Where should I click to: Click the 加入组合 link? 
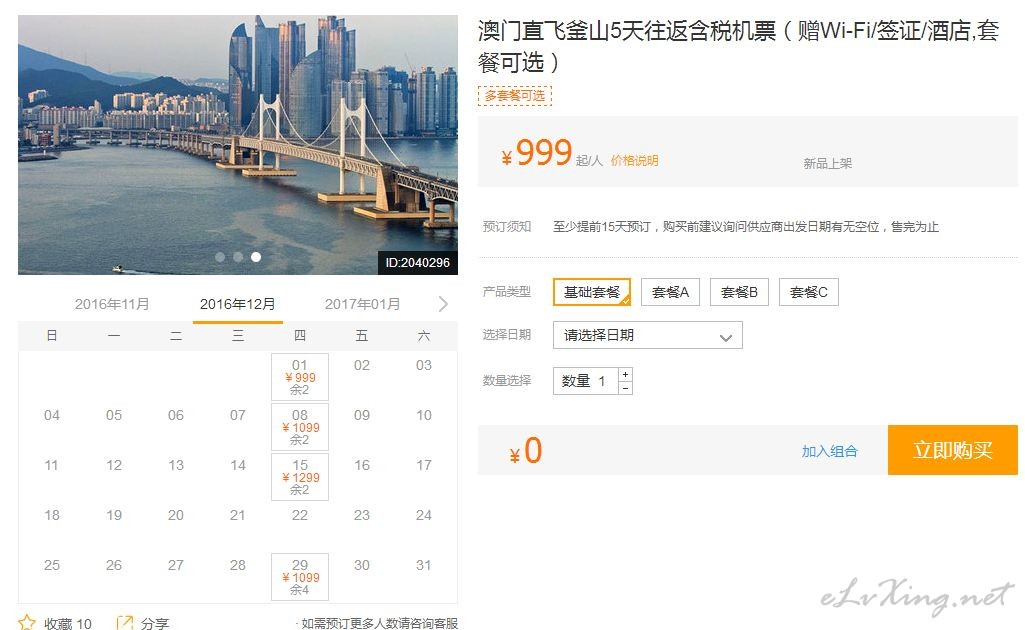coord(830,451)
